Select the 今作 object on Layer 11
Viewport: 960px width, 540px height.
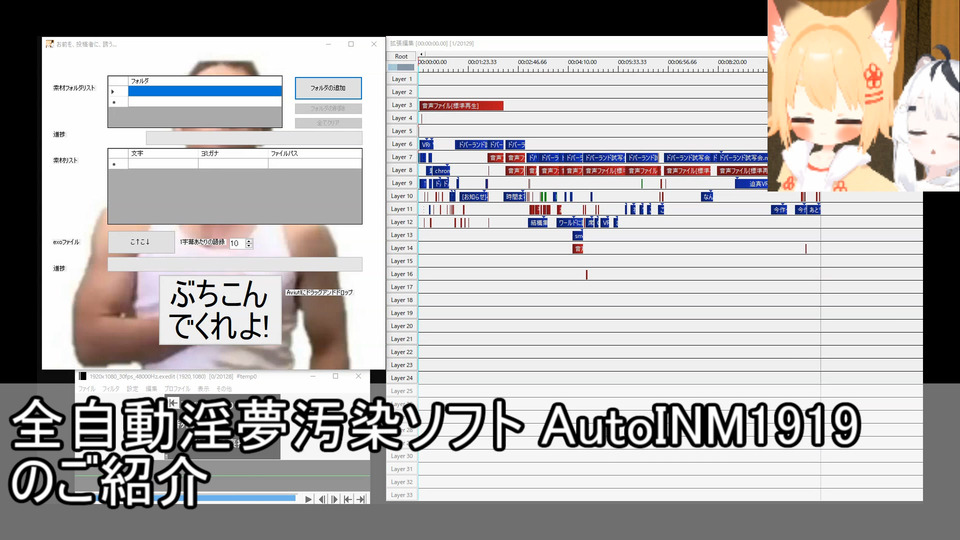779,209
